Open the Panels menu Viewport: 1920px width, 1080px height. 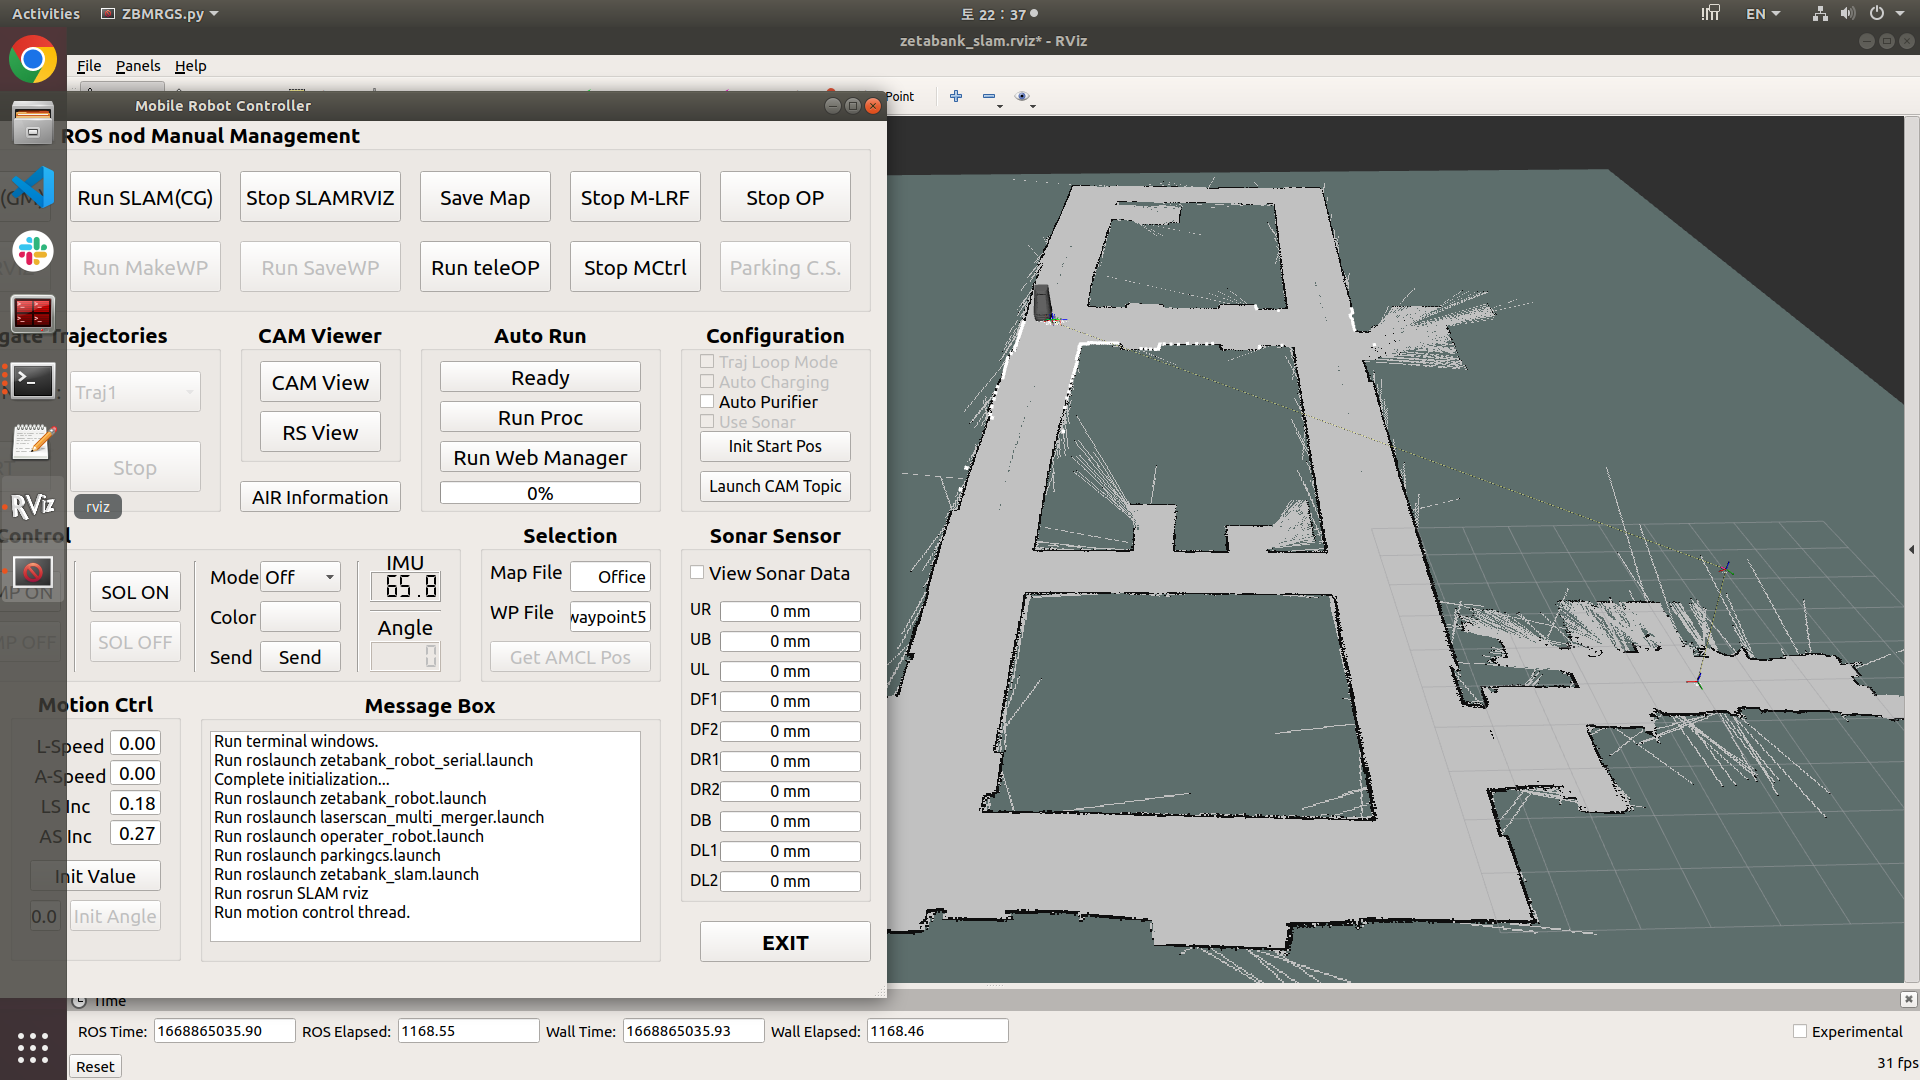137,66
